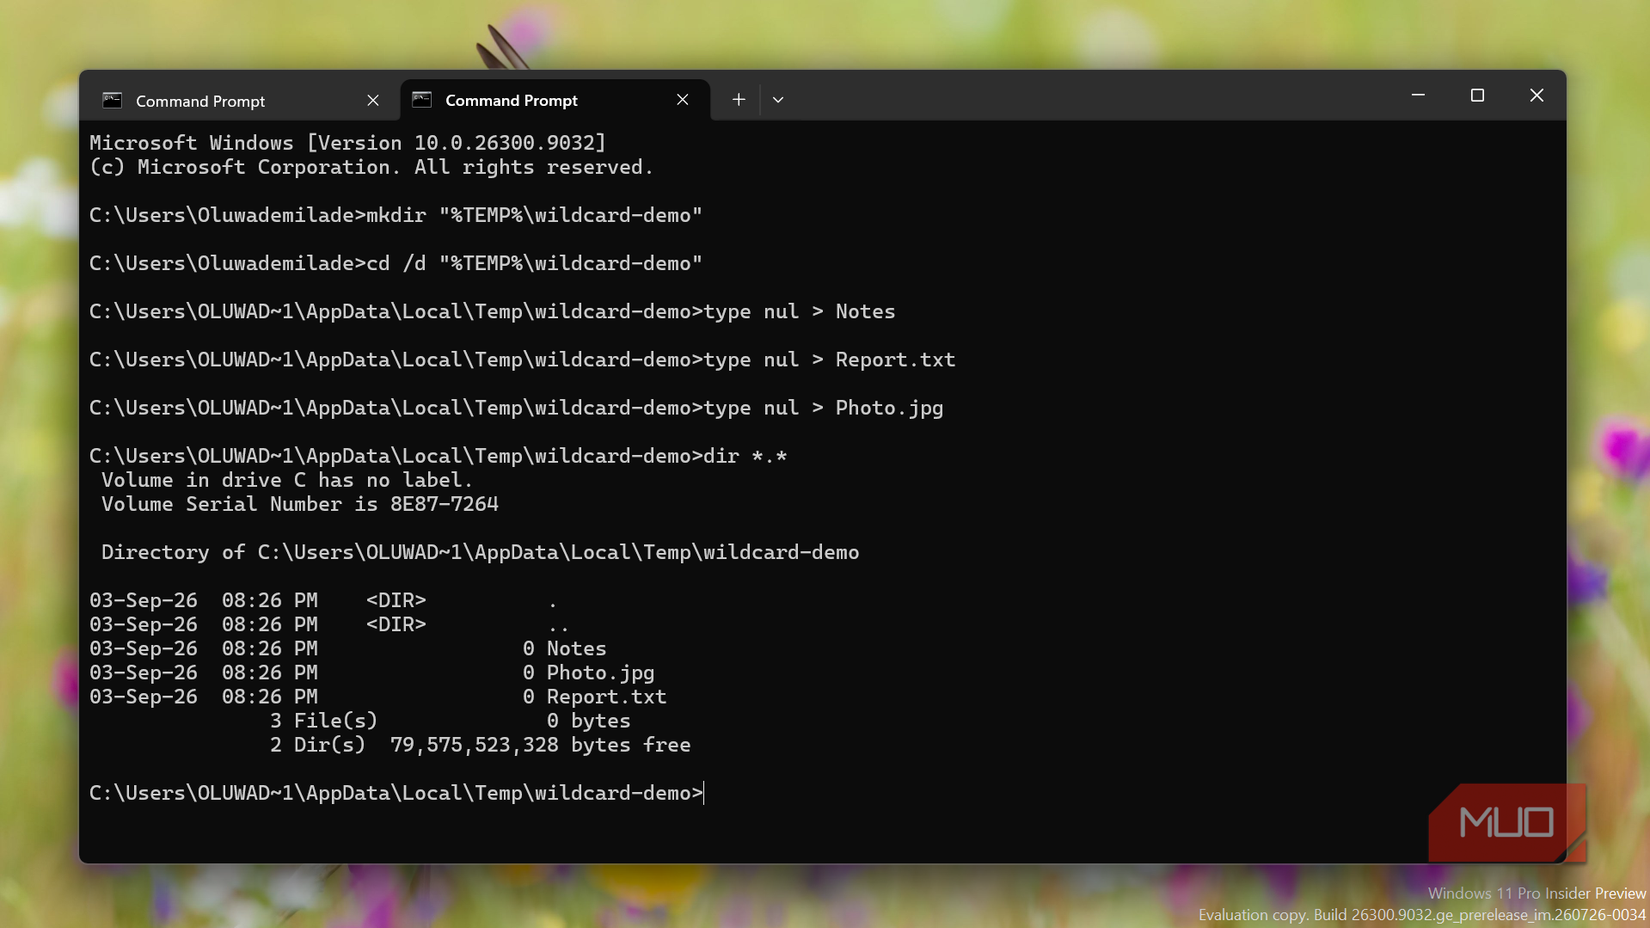Expand the new tab profile dropdown
The image size is (1650, 928).
pos(778,100)
